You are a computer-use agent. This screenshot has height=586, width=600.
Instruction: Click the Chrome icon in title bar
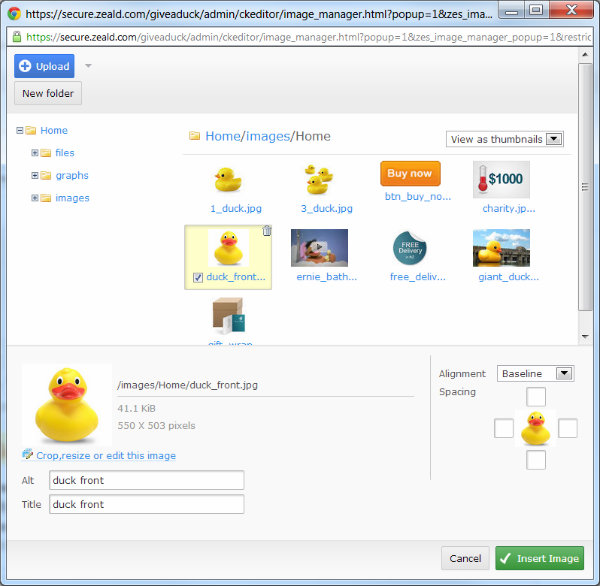[15, 14]
